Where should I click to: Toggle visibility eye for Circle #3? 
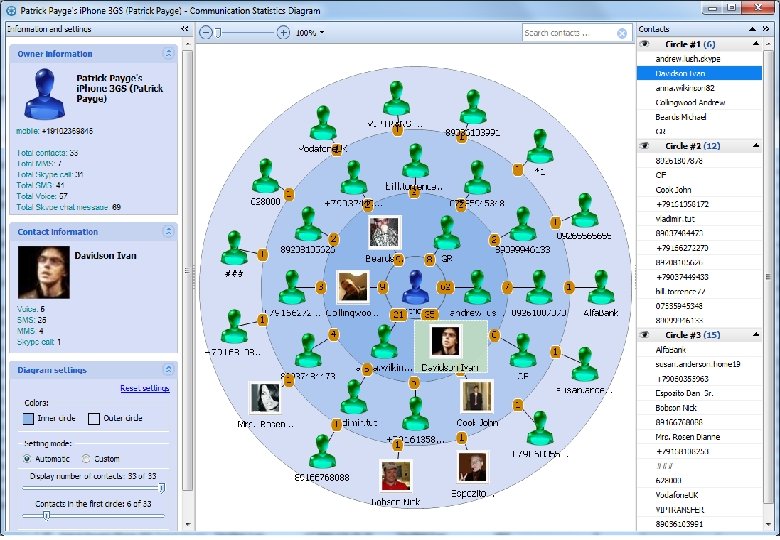click(644, 335)
